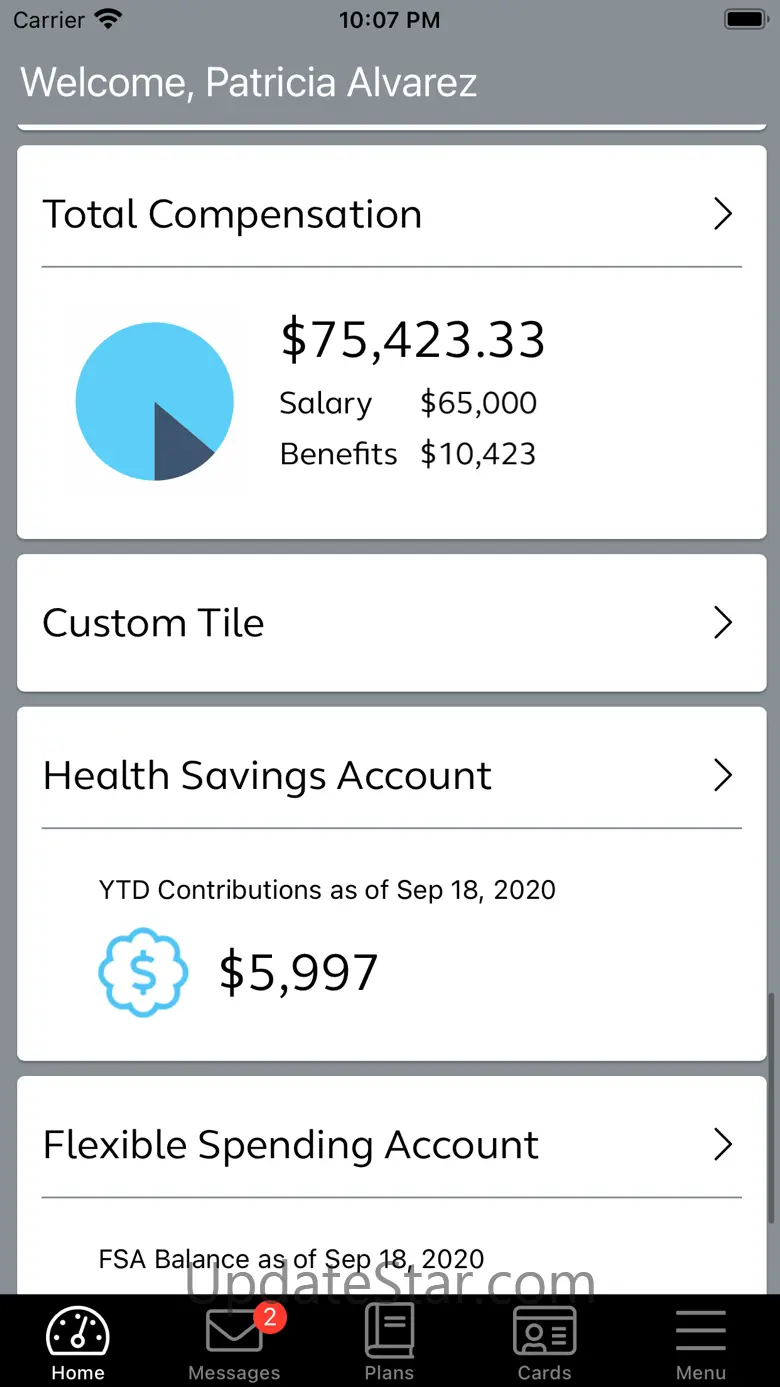Image resolution: width=780 pixels, height=1387 pixels.
Task: Tap the Plans book icon
Action: point(389,1331)
